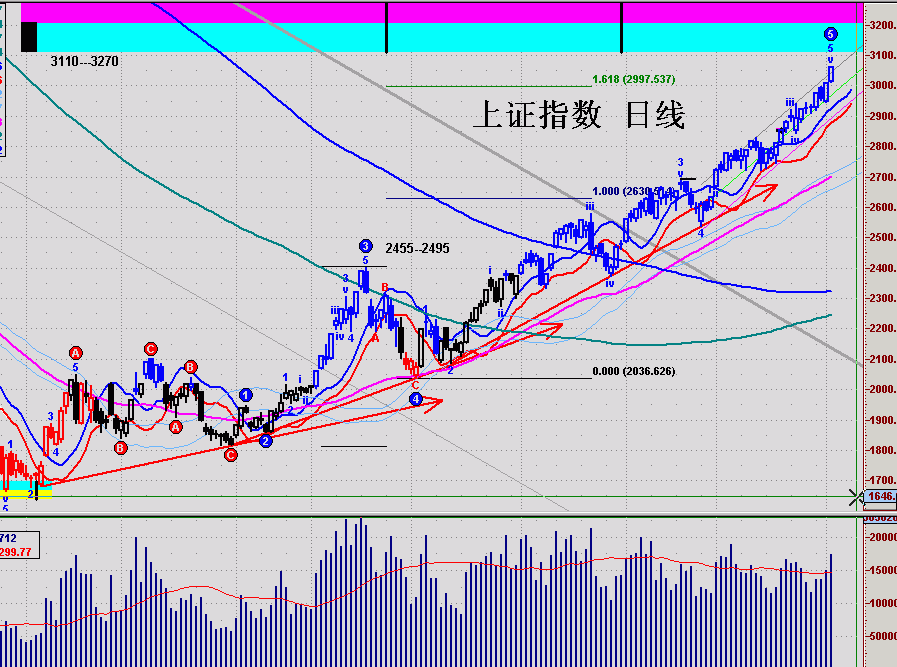Click the red circled A above the blue 5 label
The width and height of the screenshot is (897, 667).
76,353
